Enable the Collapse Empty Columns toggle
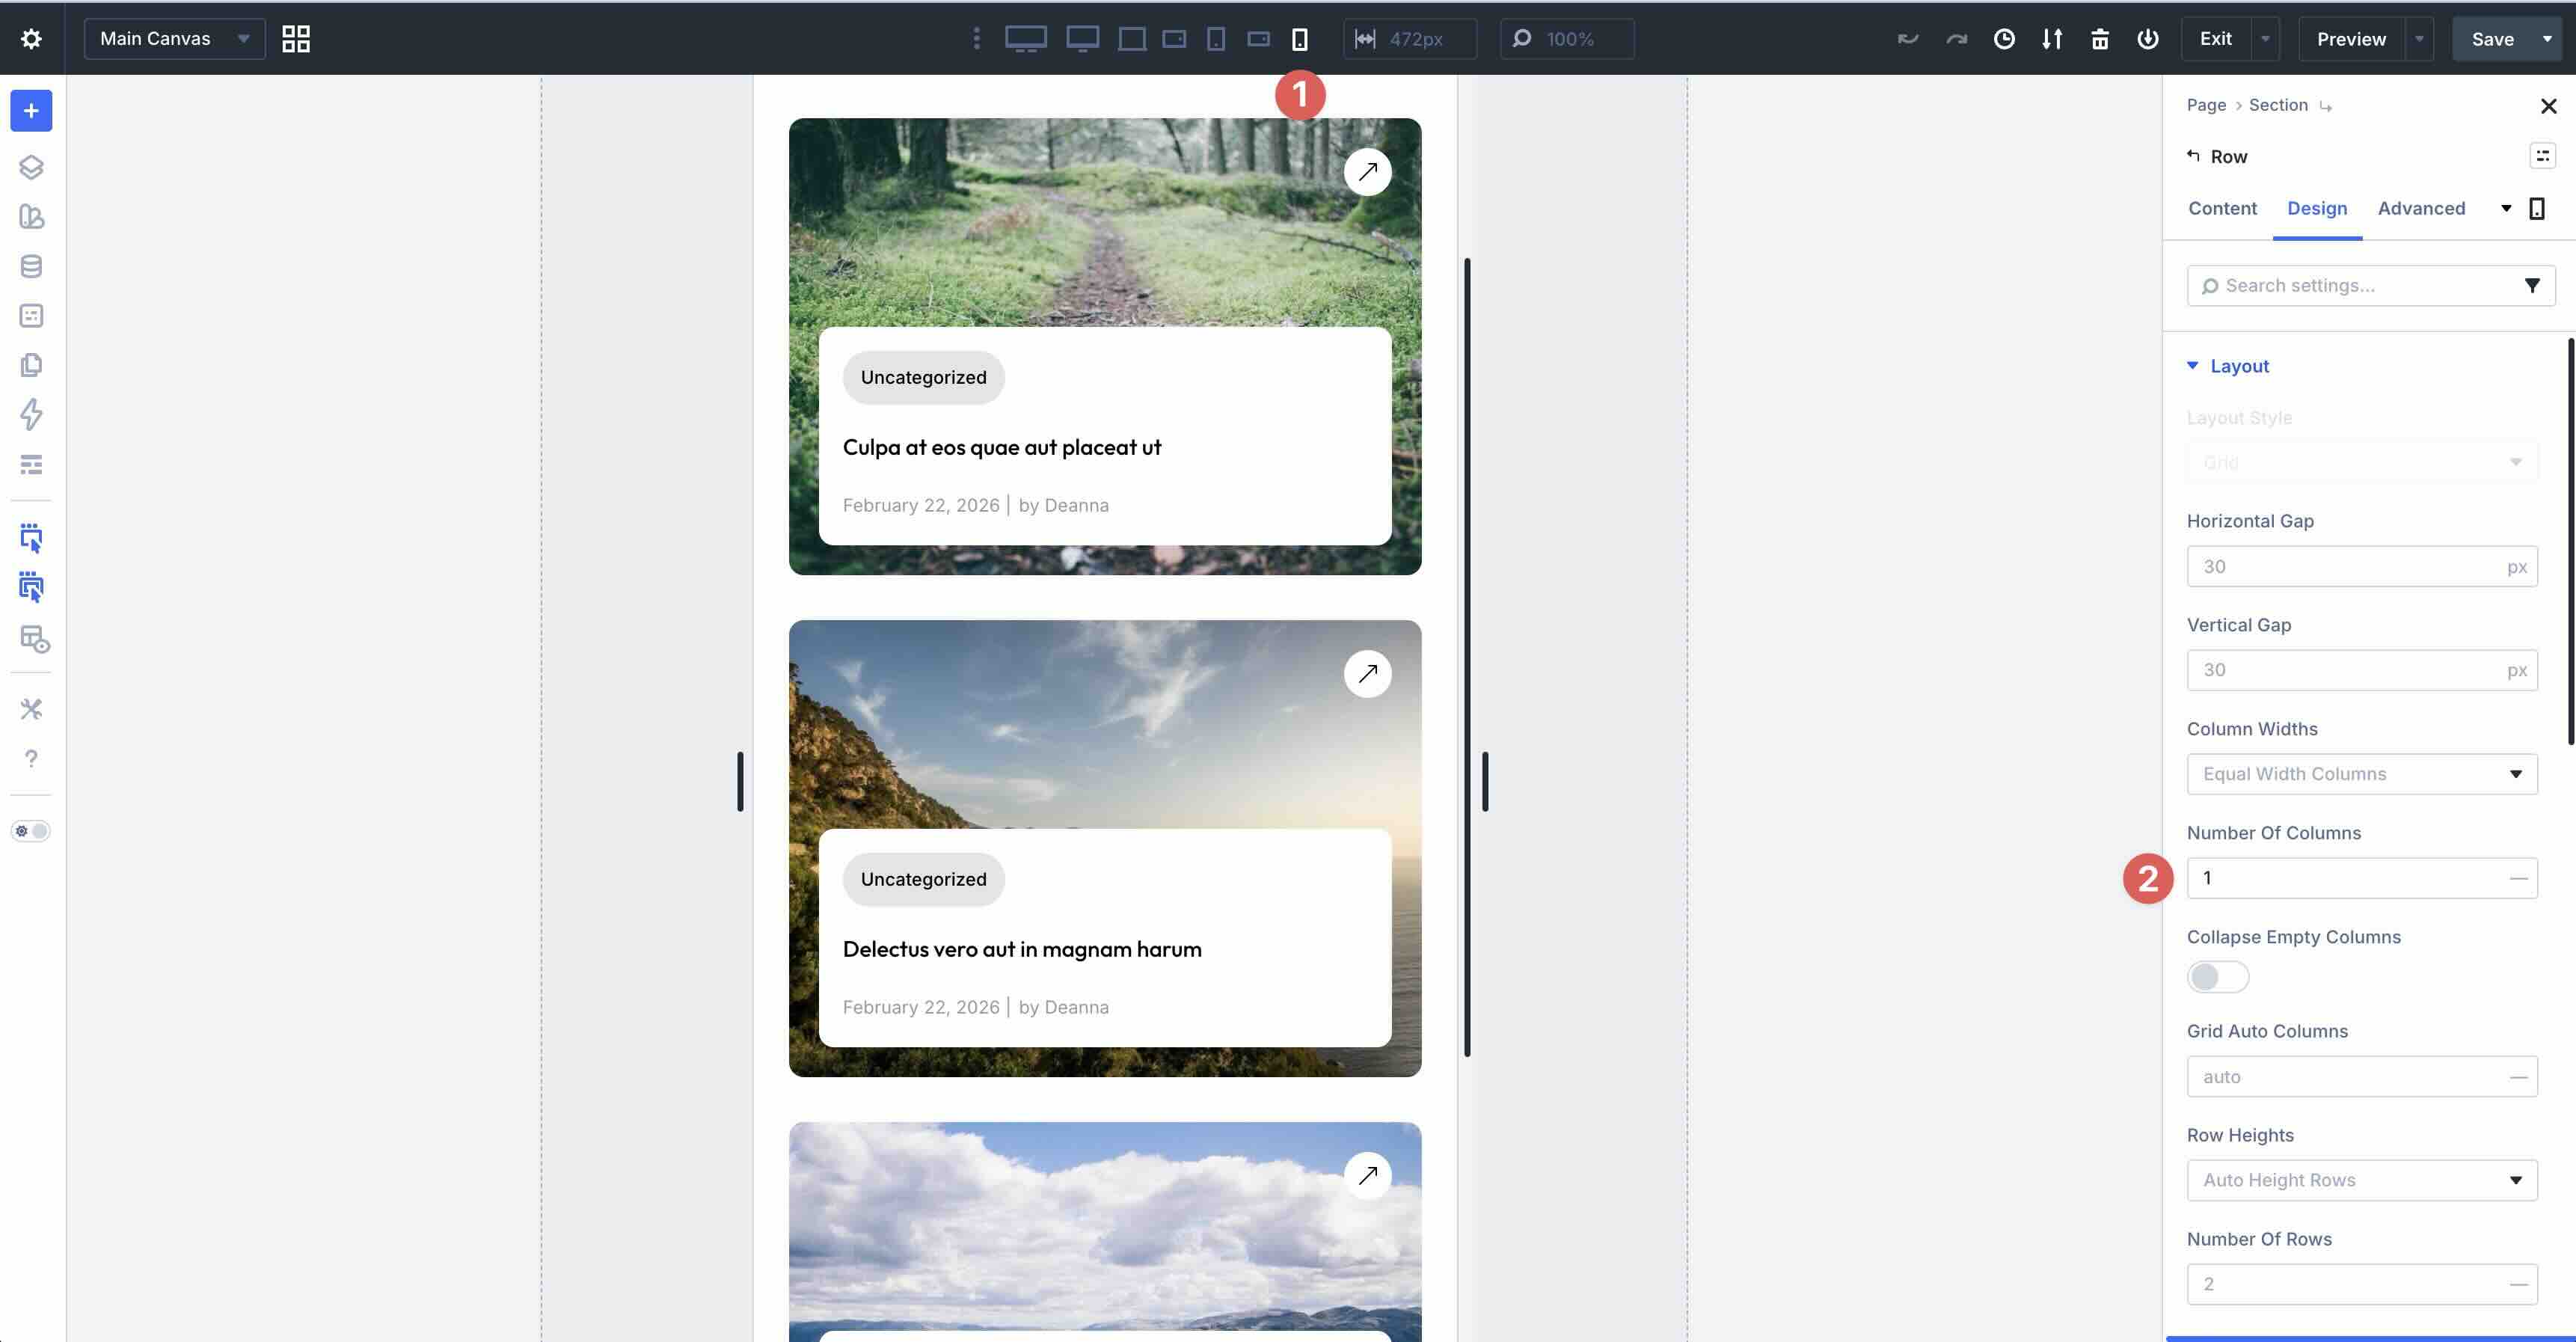The height and width of the screenshot is (1342, 2576). tap(2216, 976)
